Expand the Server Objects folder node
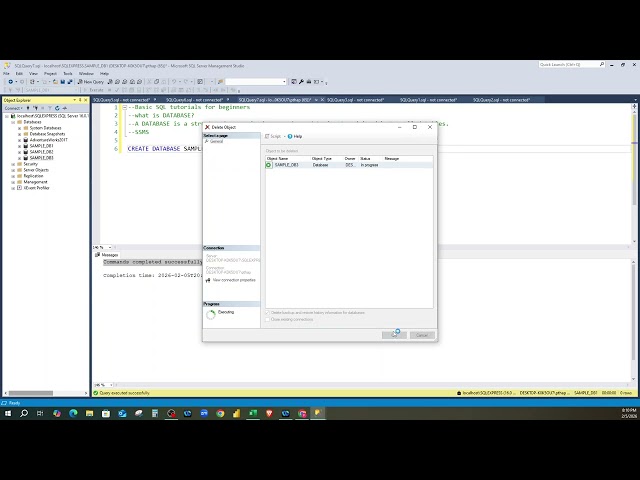Viewport: 640px width, 480px height. tap(13, 170)
